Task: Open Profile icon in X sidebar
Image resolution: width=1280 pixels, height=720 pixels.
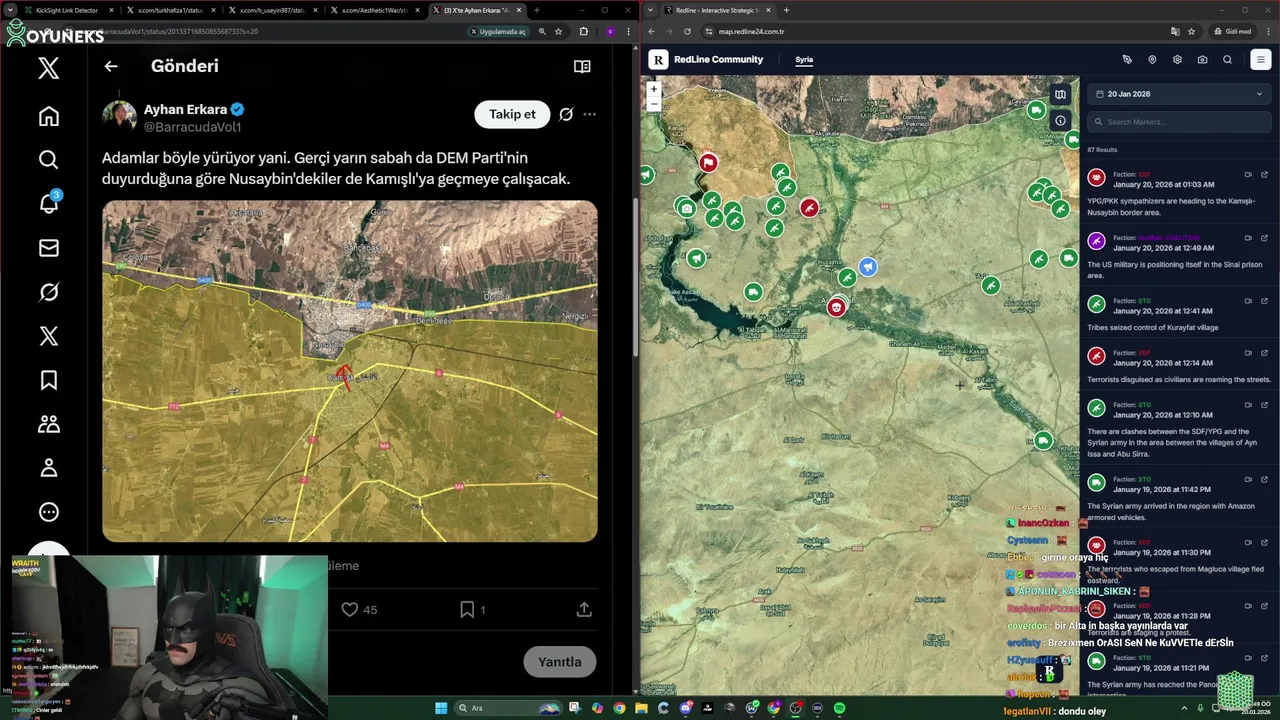Action: 48,468
